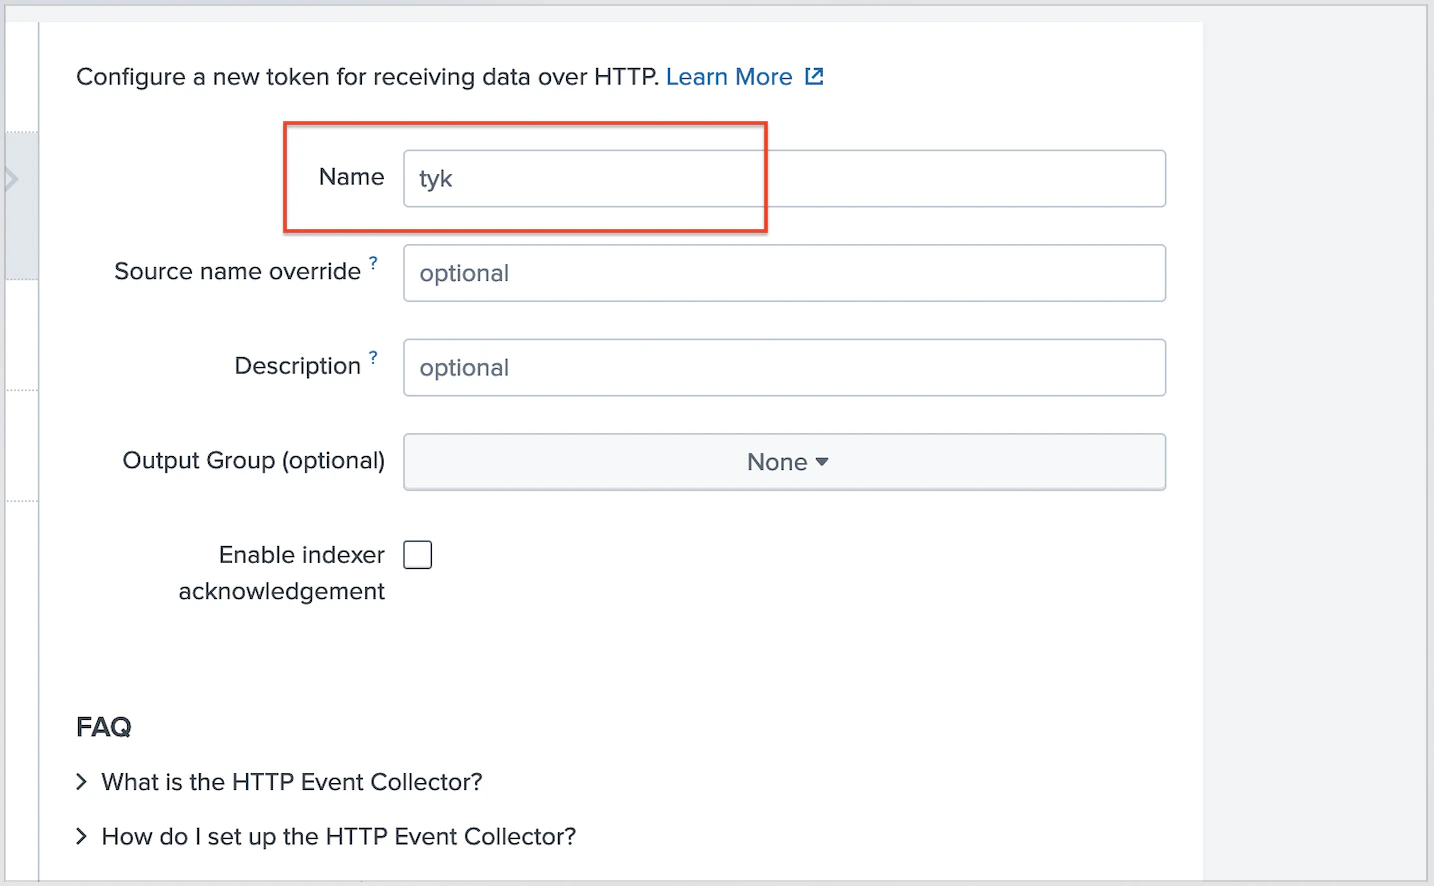Click the Enable indexer acknowledgement label
Viewport: 1434px width, 886px height.
pos(282,573)
